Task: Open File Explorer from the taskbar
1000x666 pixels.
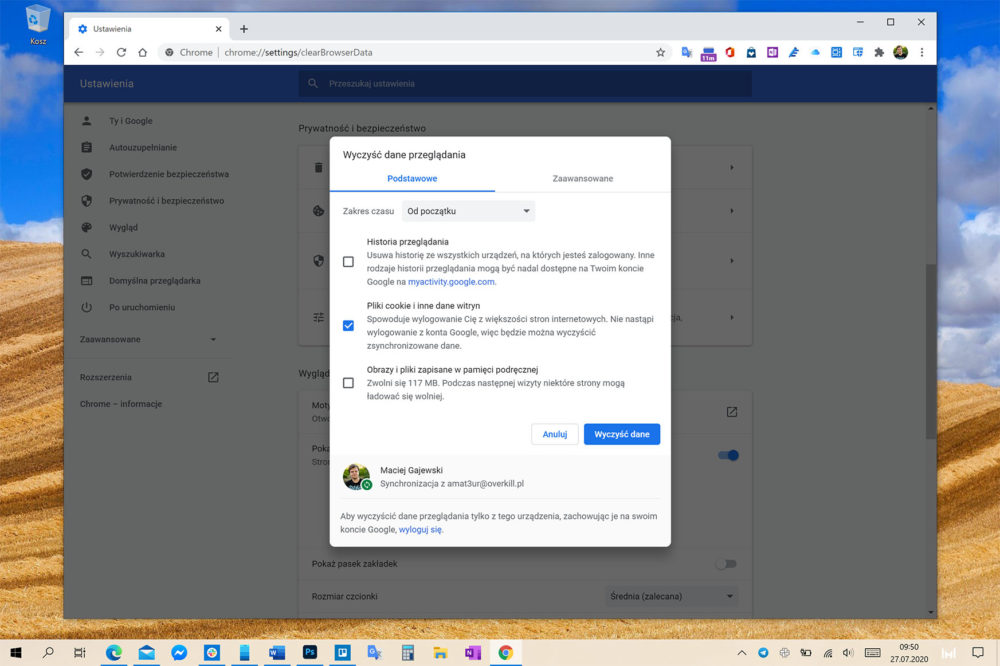Action: click(x=440, y=652)
